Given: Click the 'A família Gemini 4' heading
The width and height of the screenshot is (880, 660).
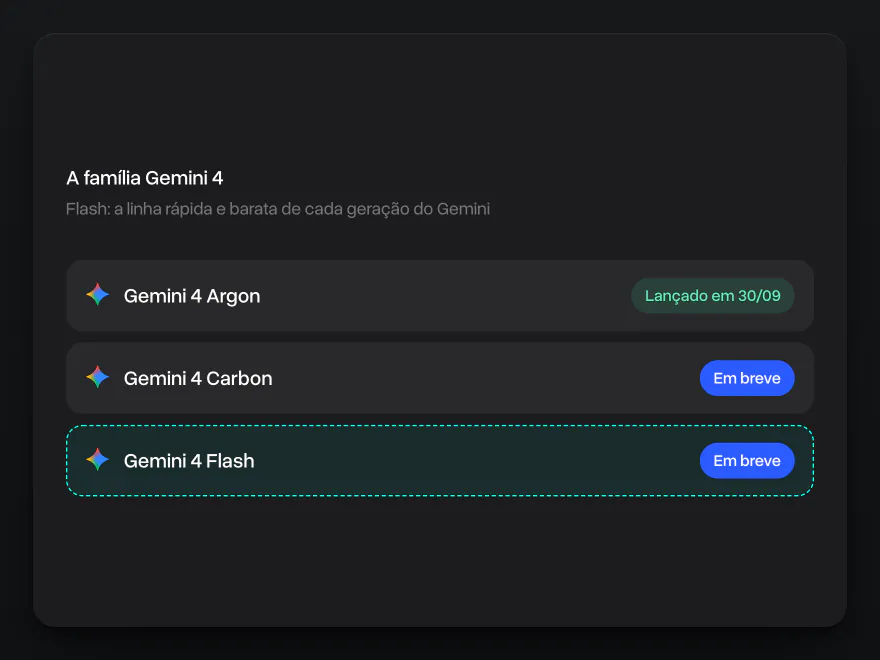Looking at the screenshot, I should point(145,178).
